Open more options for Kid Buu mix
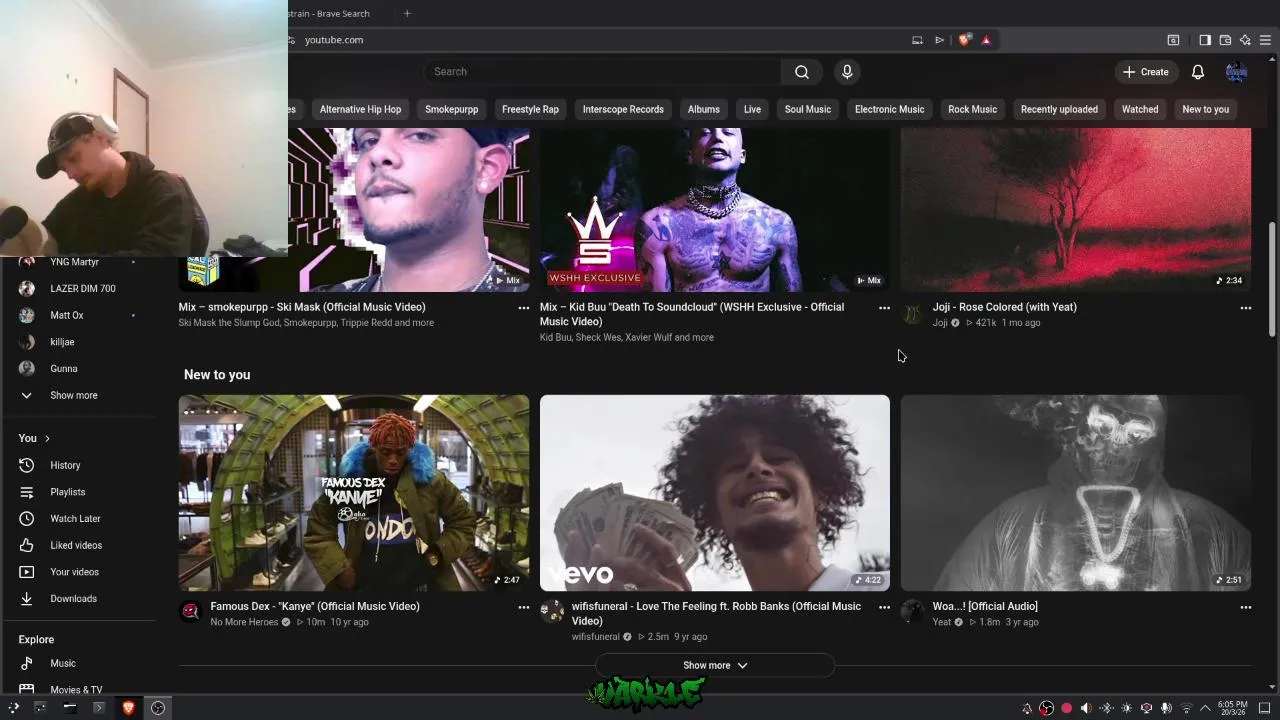This screenshot has width=1280, height=720. click(884, 308)
